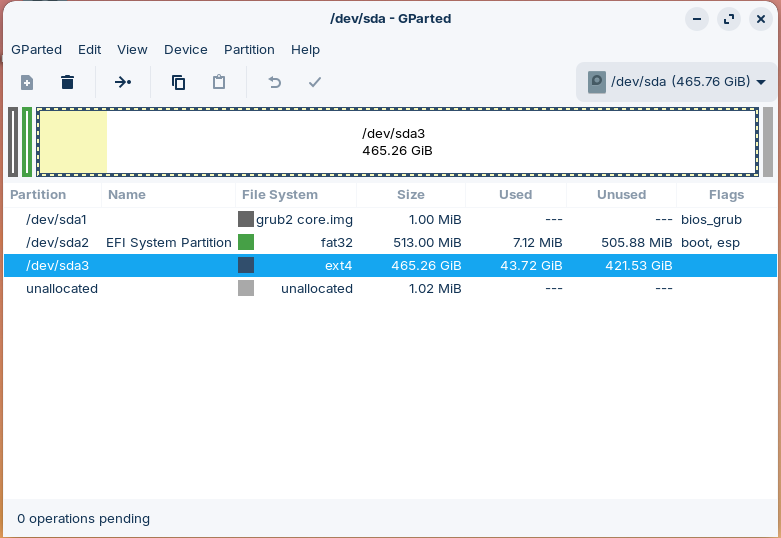The height and width of the screenshot is (538, 781).
Task: Open the Device menu
Action: point(186,49)
